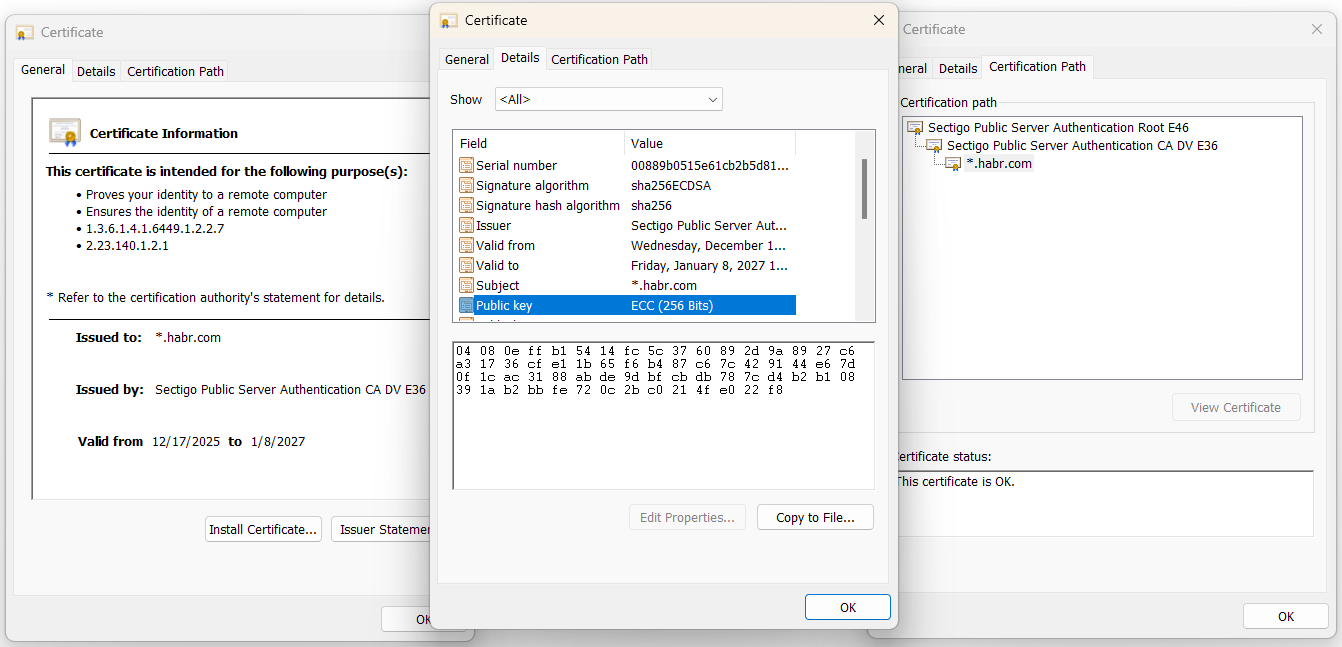Click the value ECC (256 Bits)
Screen dimensions: 1342x647
(x=672, y=306)
